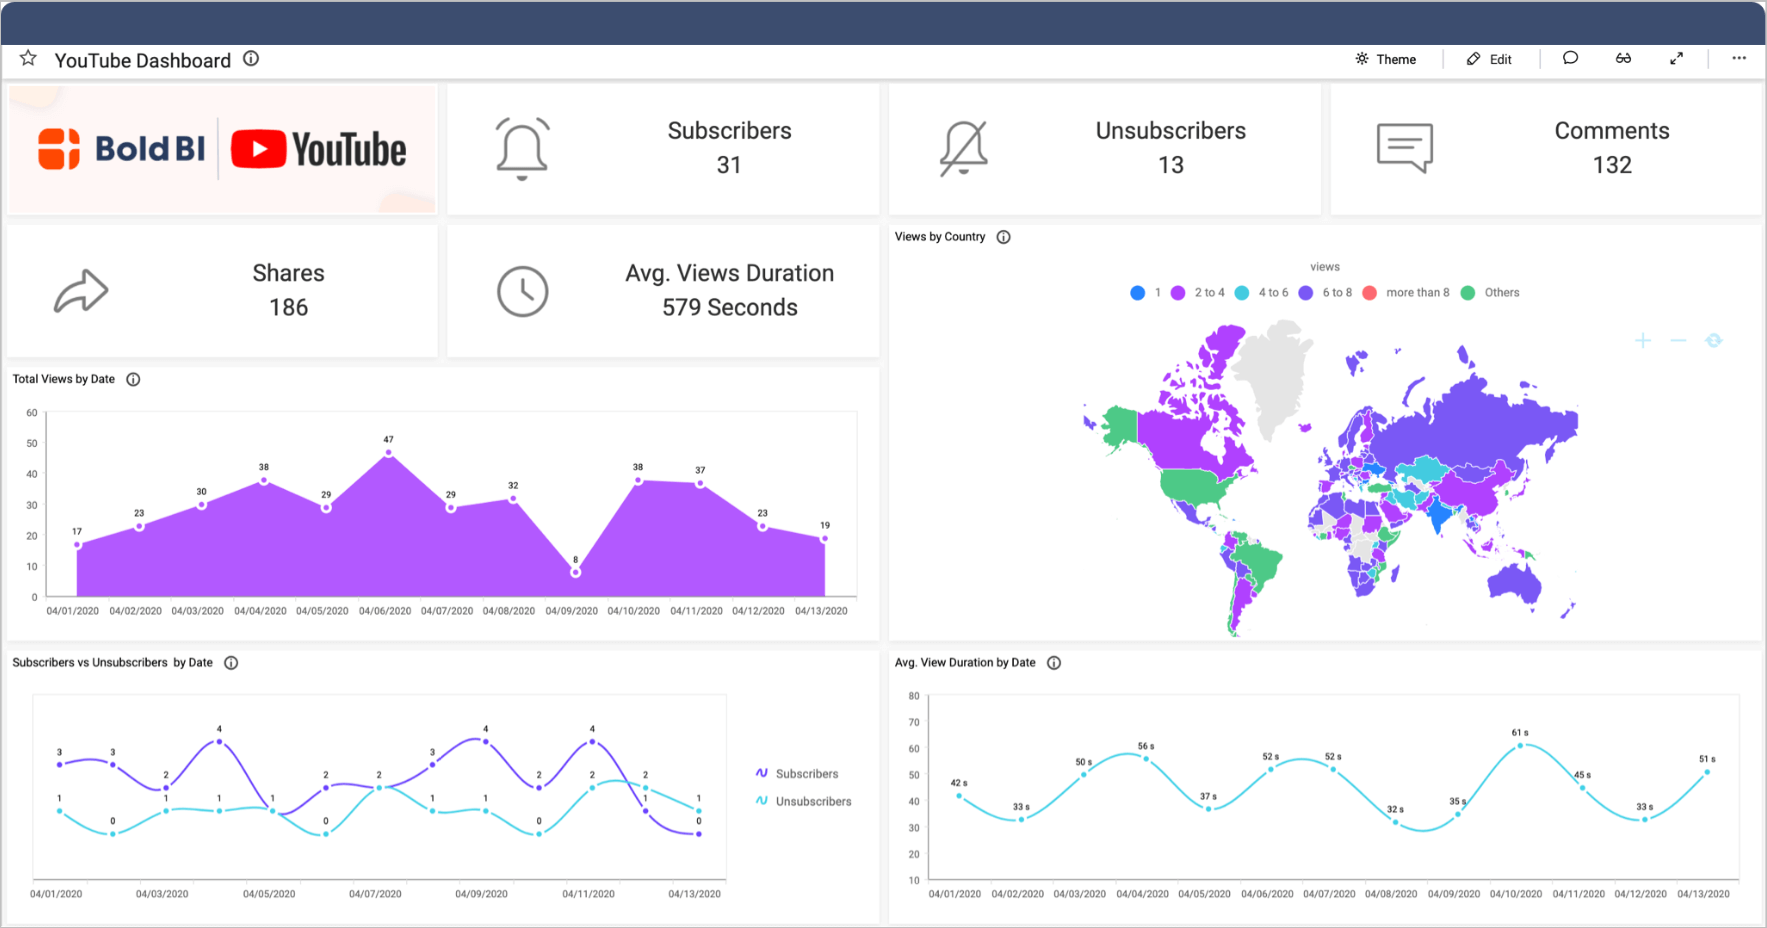Click Australia on the views map
The image size is (1767, 928).
1514,582
